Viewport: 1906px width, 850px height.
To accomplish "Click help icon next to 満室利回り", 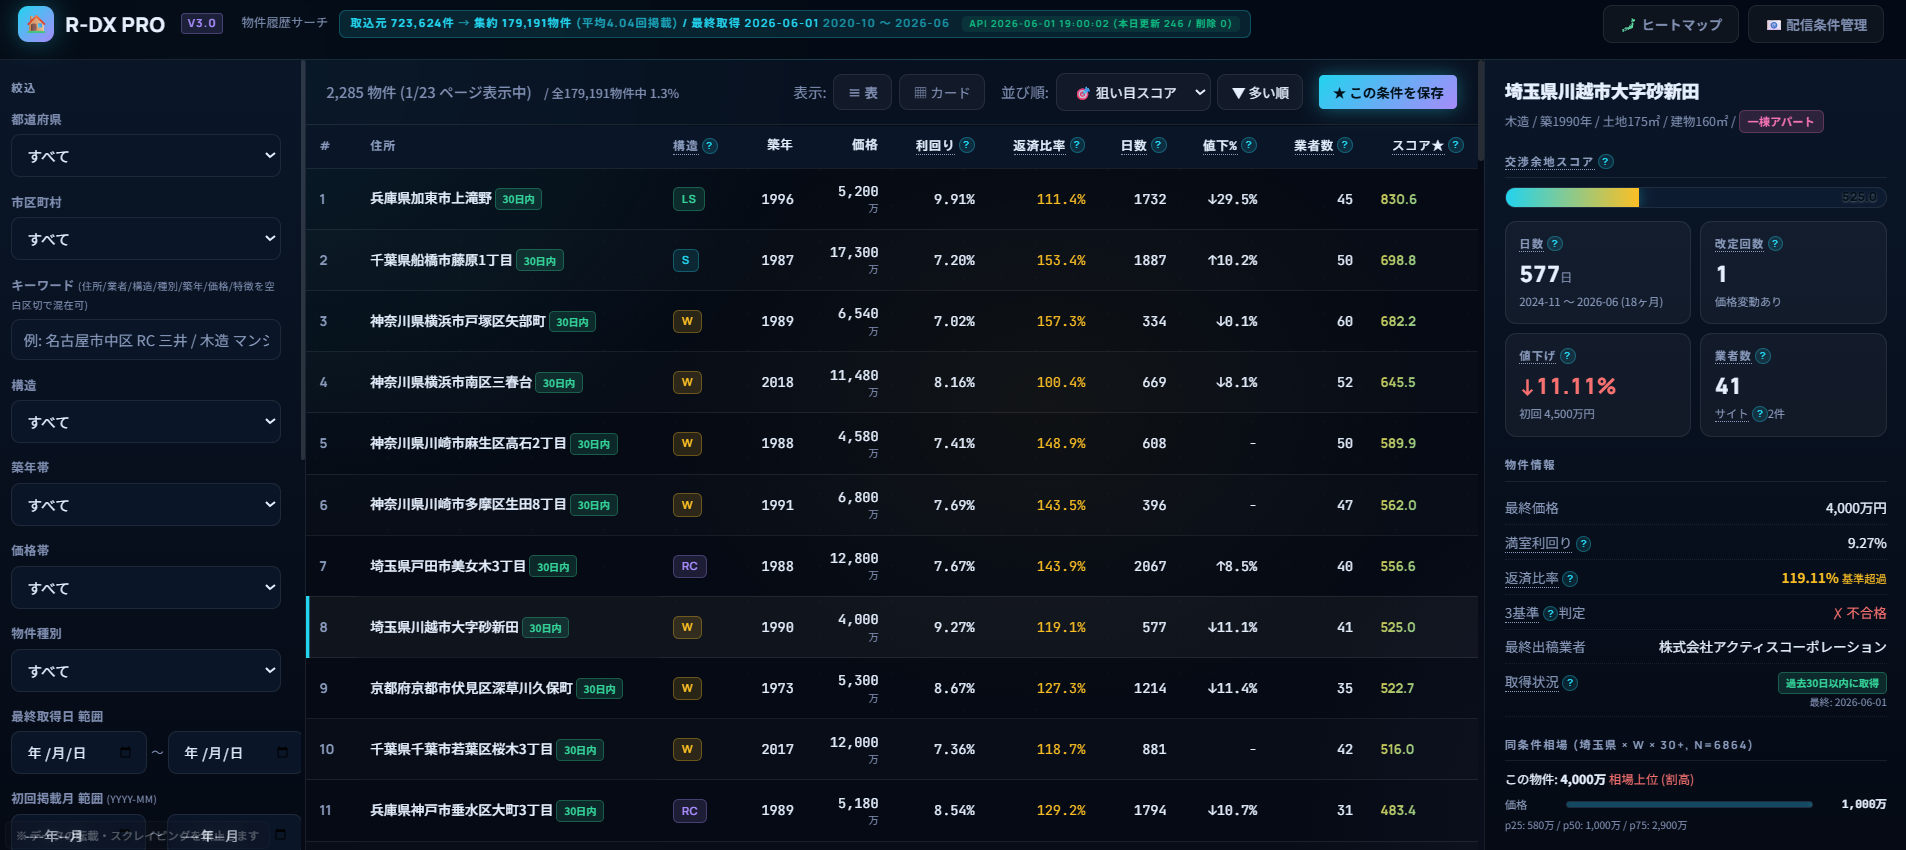I will (x=1583, y=544).
